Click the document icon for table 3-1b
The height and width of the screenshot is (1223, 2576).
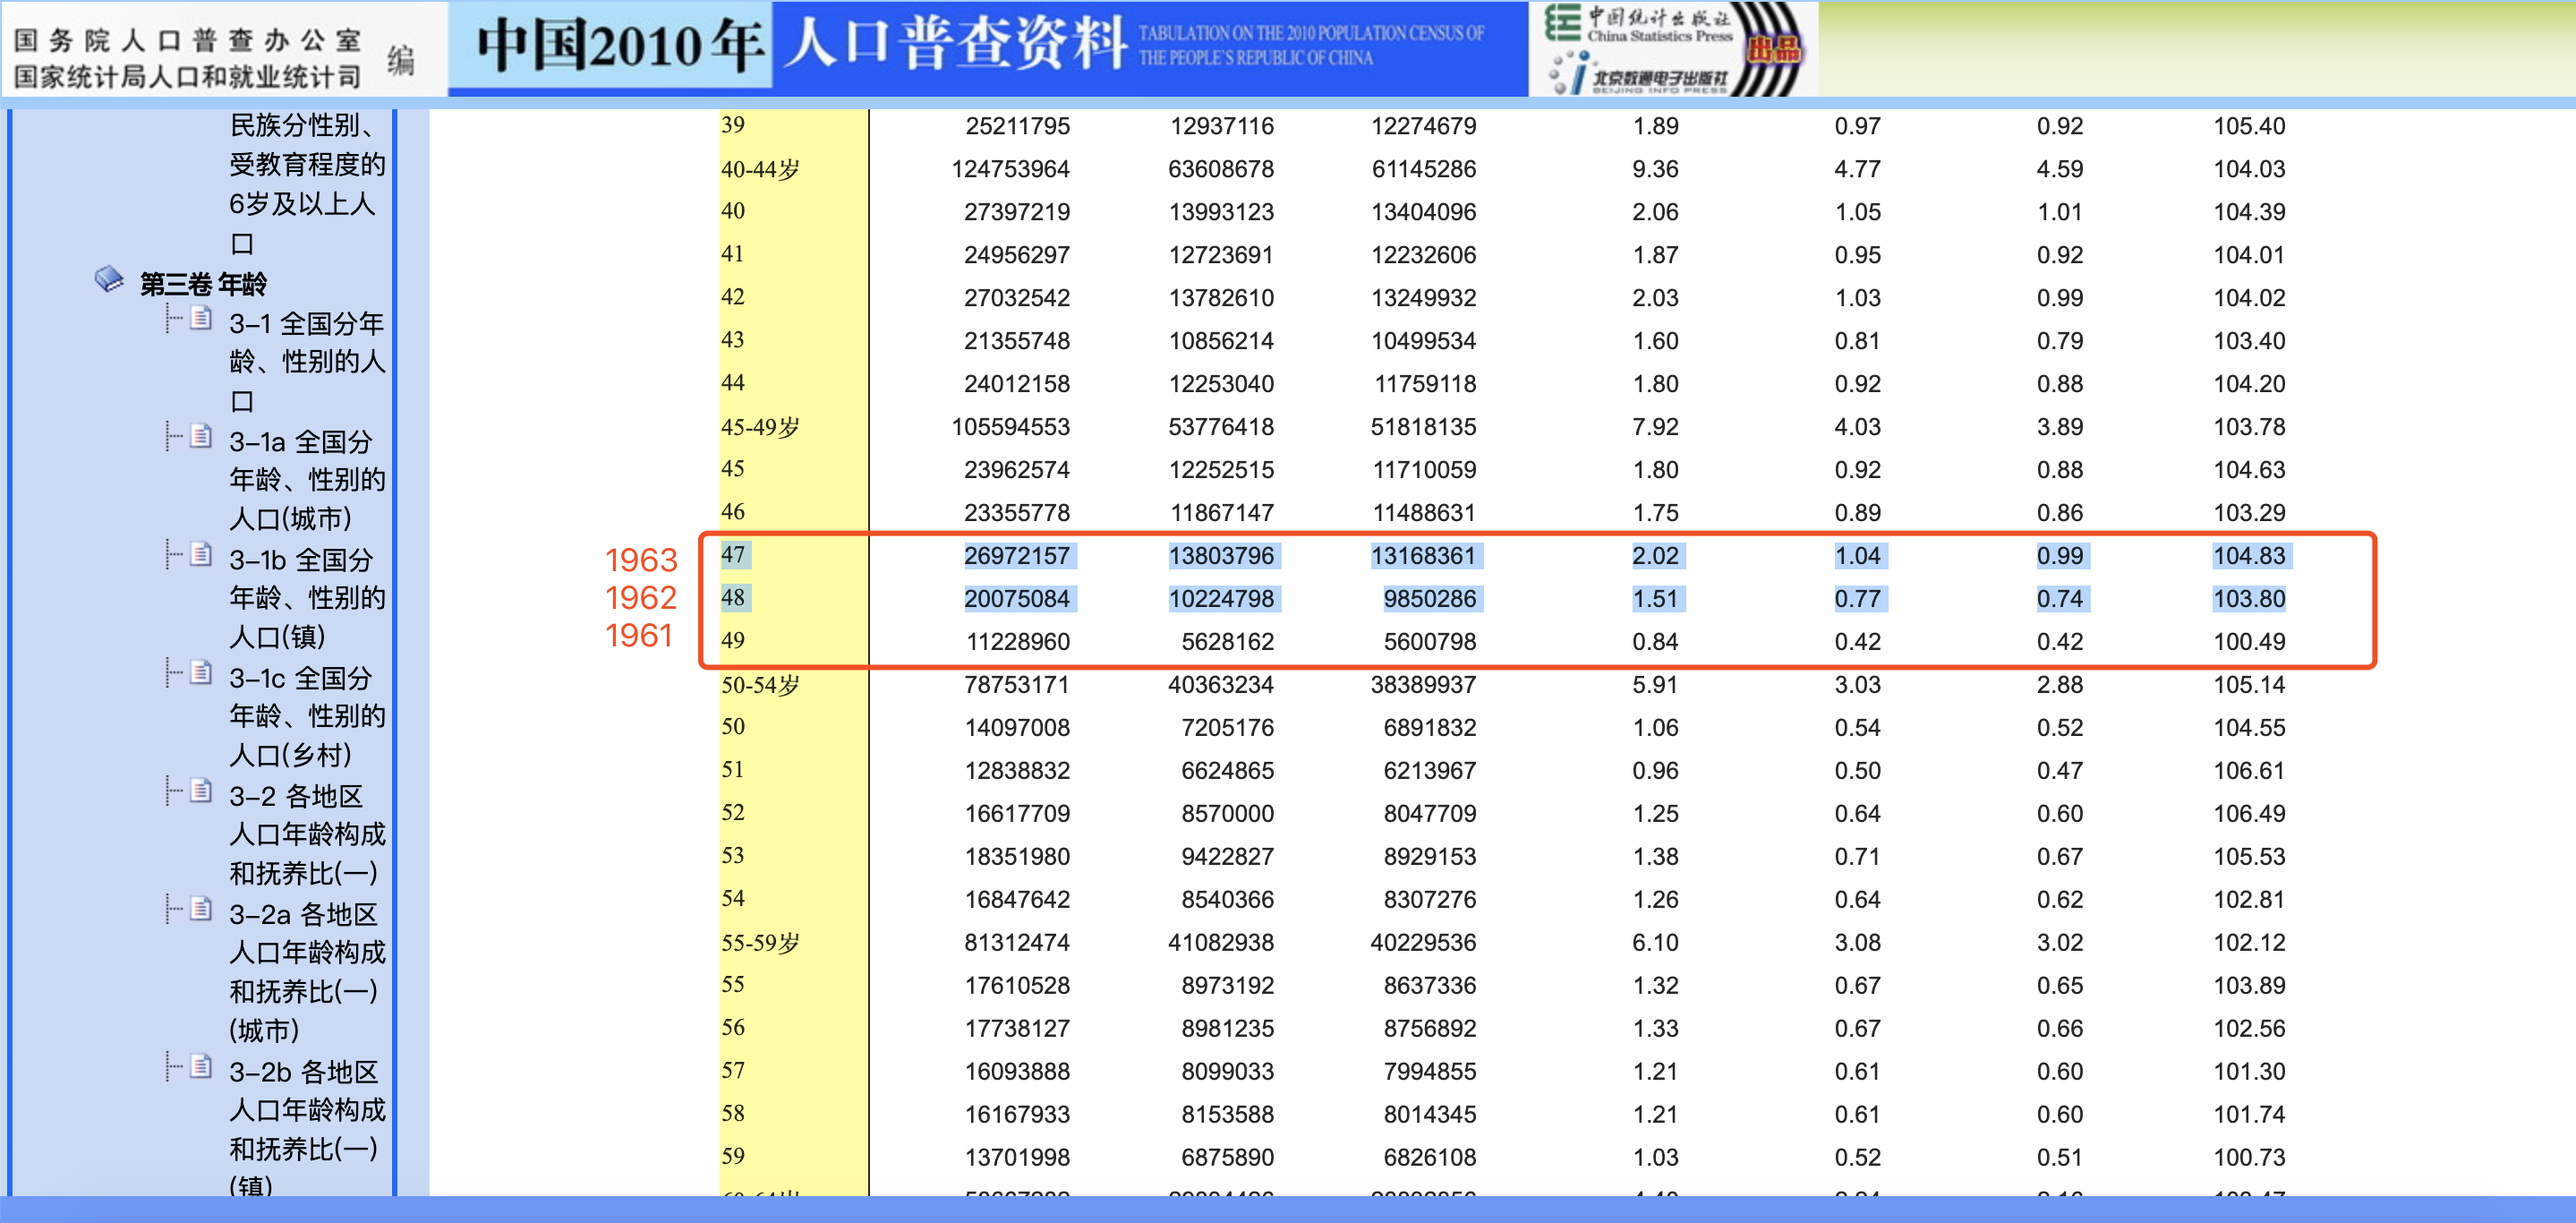pos(201,555)
